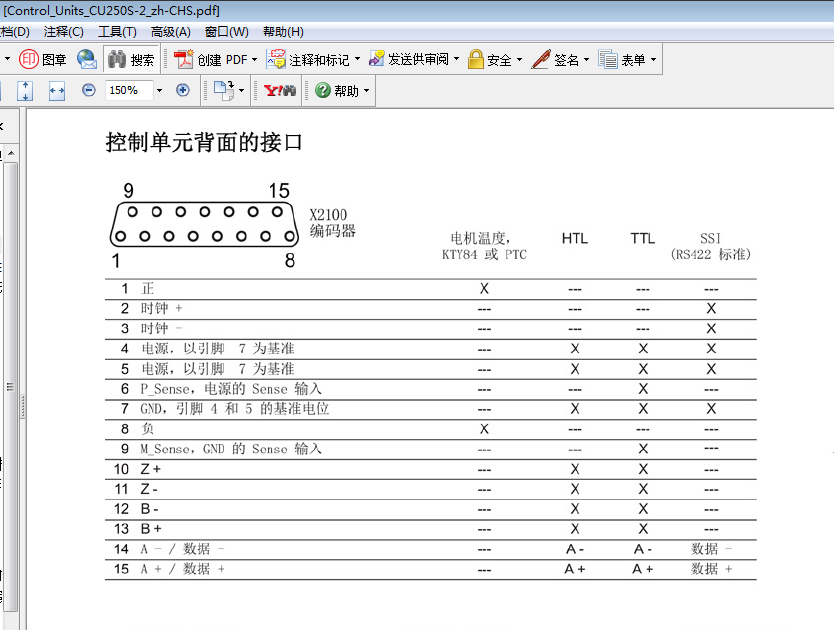Click the Rotate page view icon
The height and width of the screenshot is (630, 834).
pyautogui.click(x=224, y=90)
